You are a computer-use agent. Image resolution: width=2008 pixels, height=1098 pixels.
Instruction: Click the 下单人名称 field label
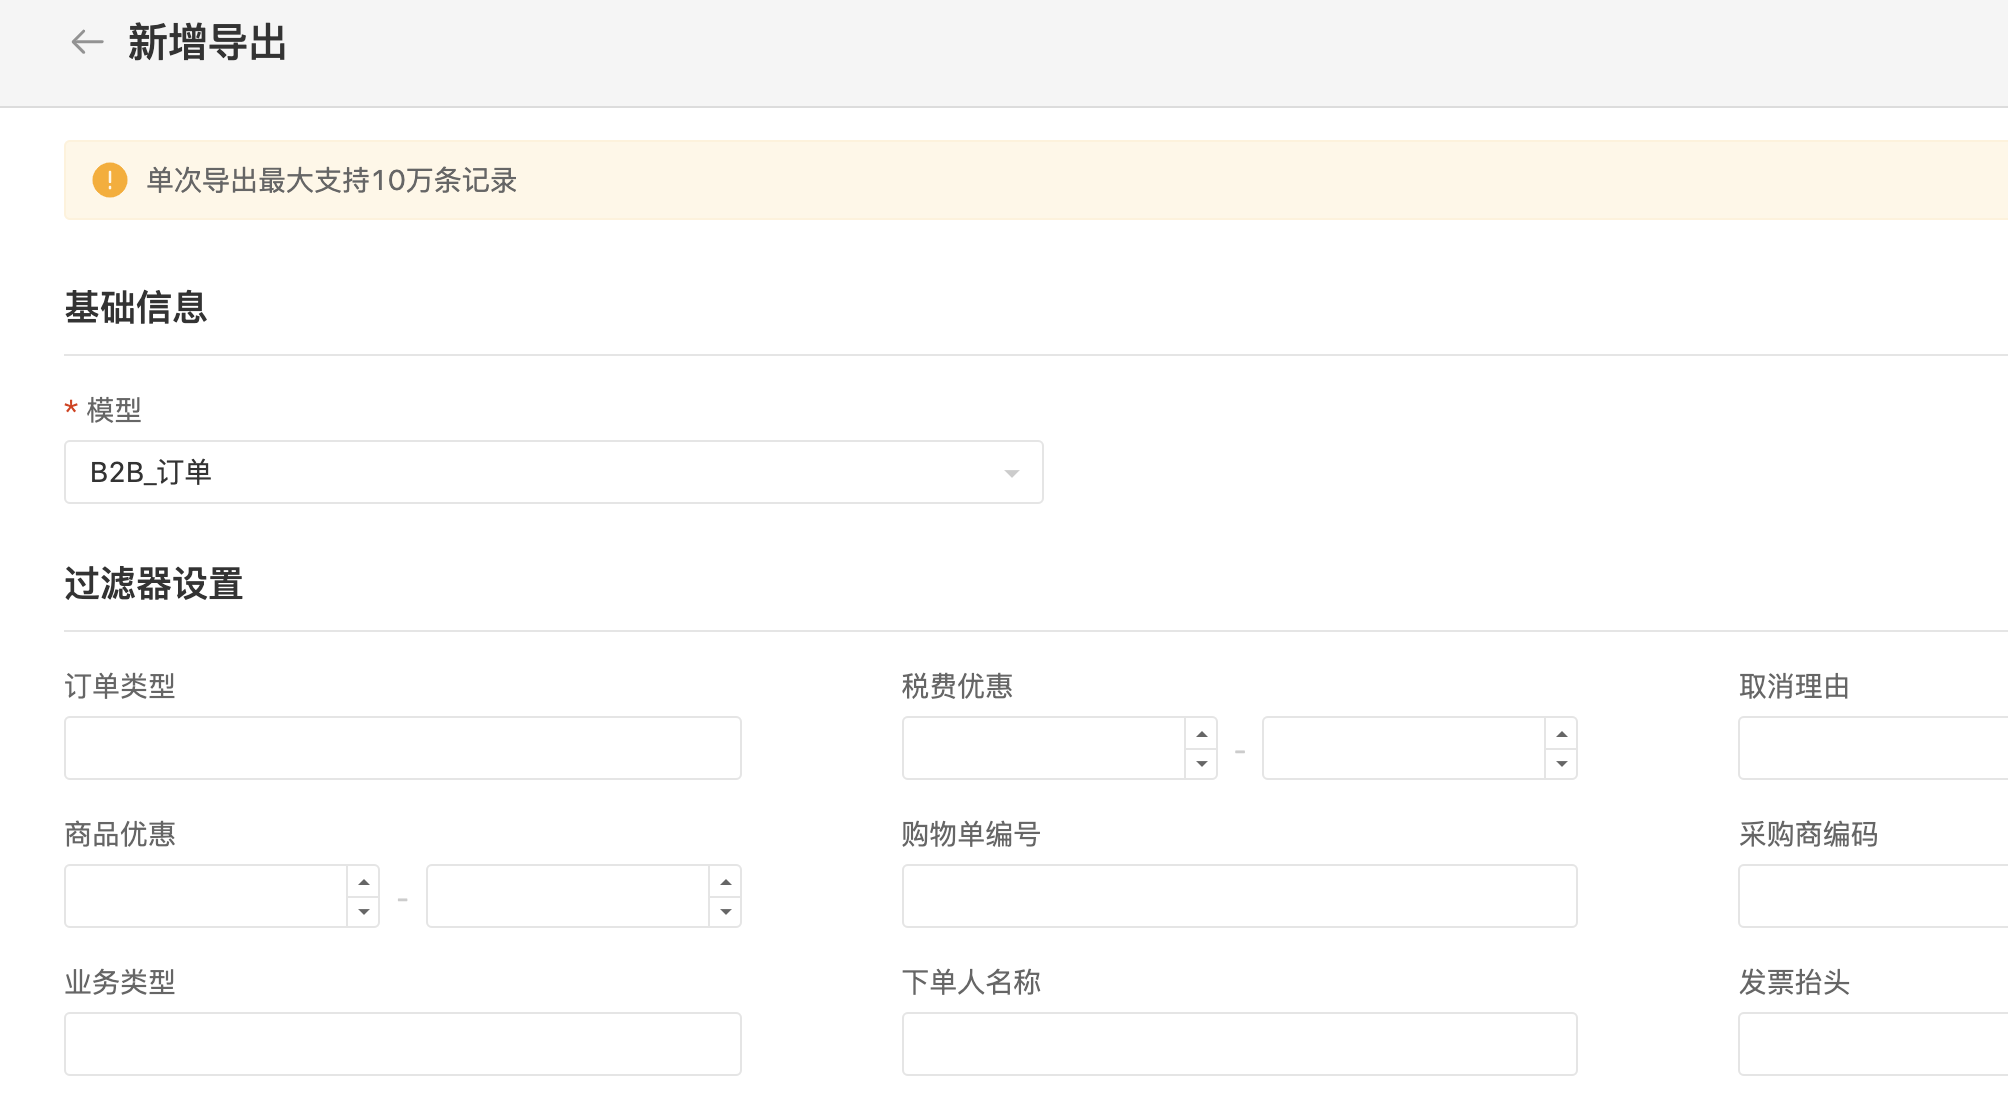[971, 982]
